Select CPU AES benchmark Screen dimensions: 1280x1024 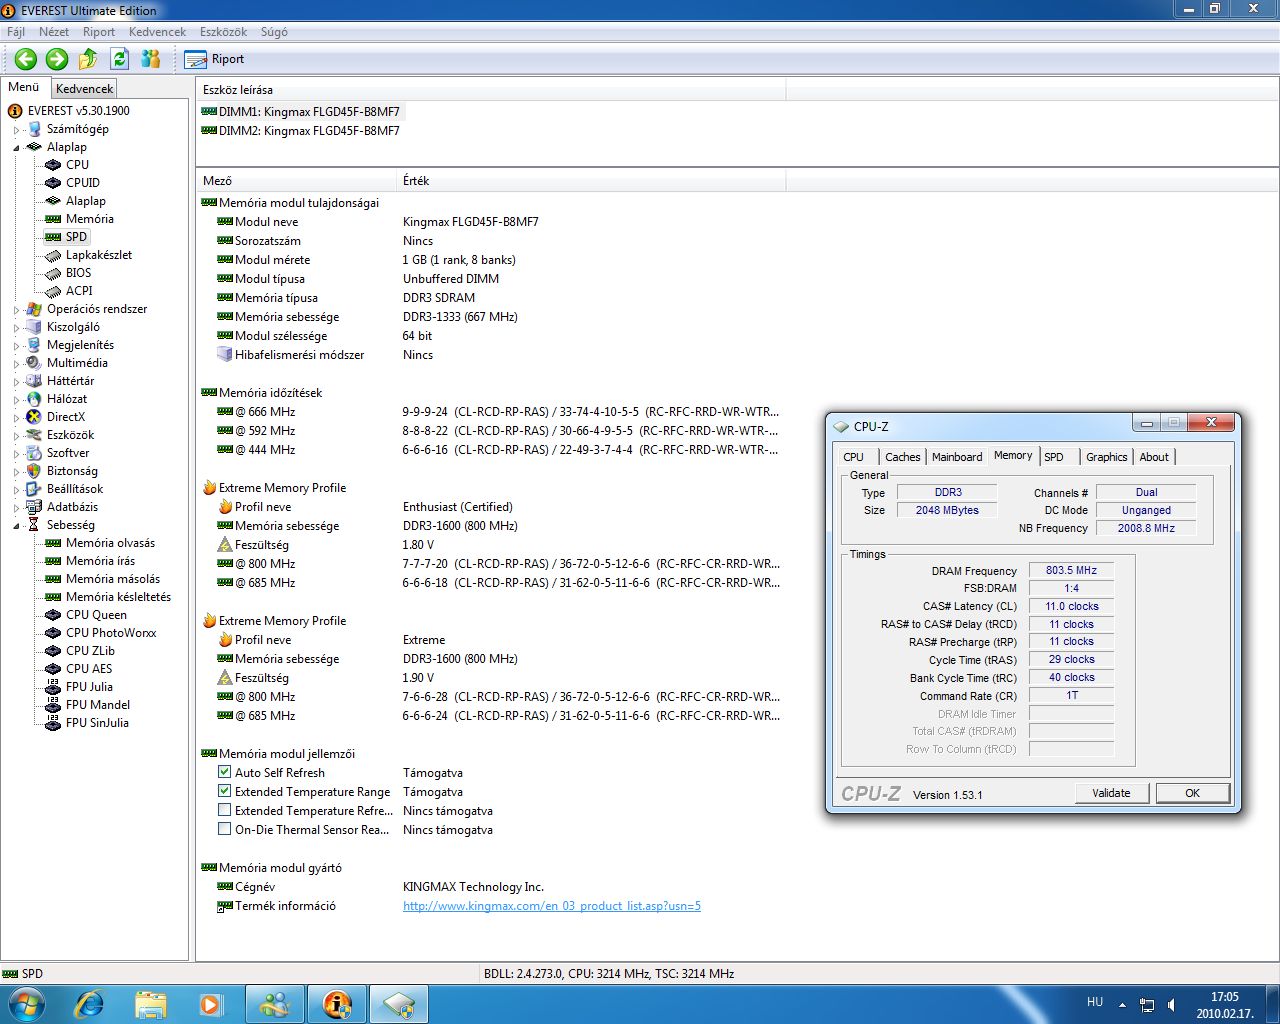tap(89, 669)
